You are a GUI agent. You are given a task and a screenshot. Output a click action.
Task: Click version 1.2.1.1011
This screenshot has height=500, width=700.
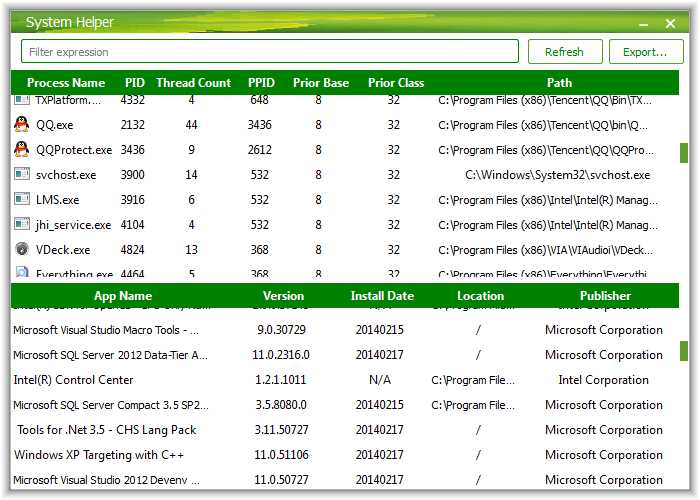(x=281, y=380)
